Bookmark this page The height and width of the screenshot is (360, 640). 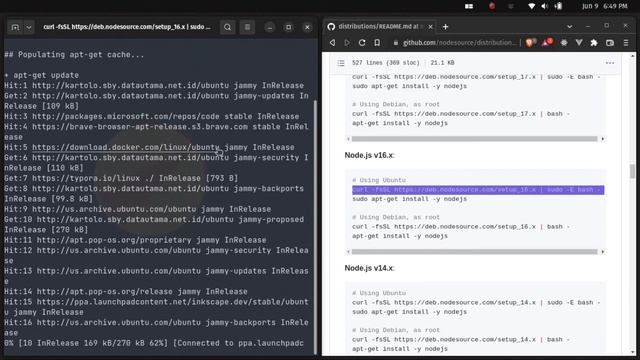coord(377,42)
